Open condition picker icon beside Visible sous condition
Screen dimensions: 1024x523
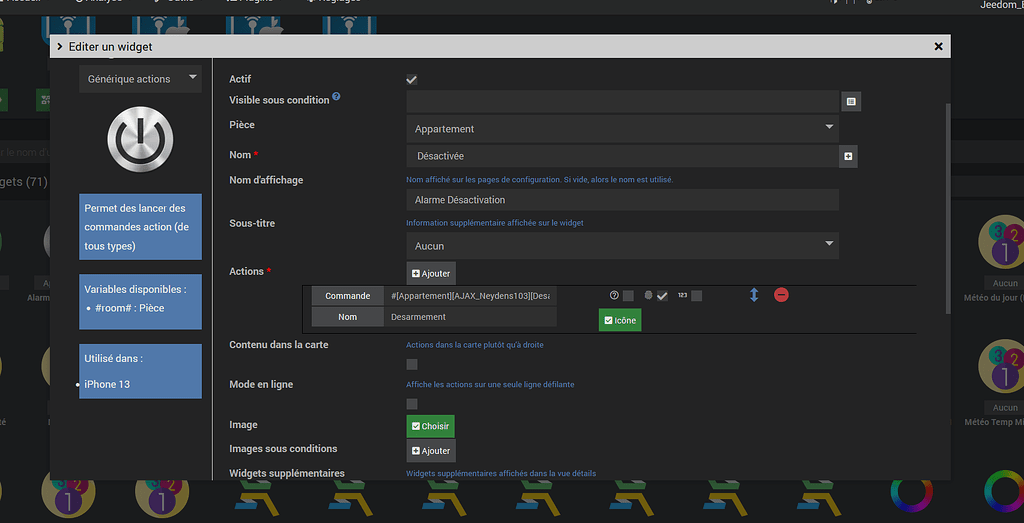(x=851, y=101)
